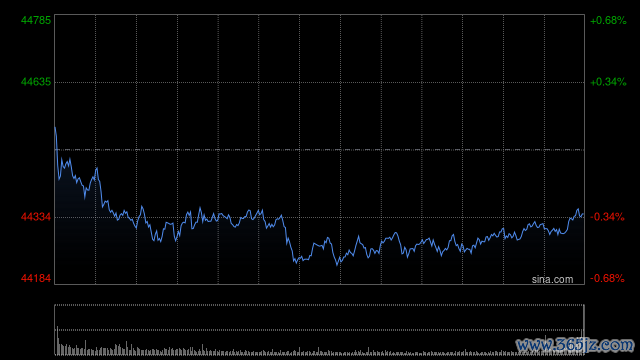Open the www.365jz.com watermark link
Screen dimensions: 640x360
(575, 345)
